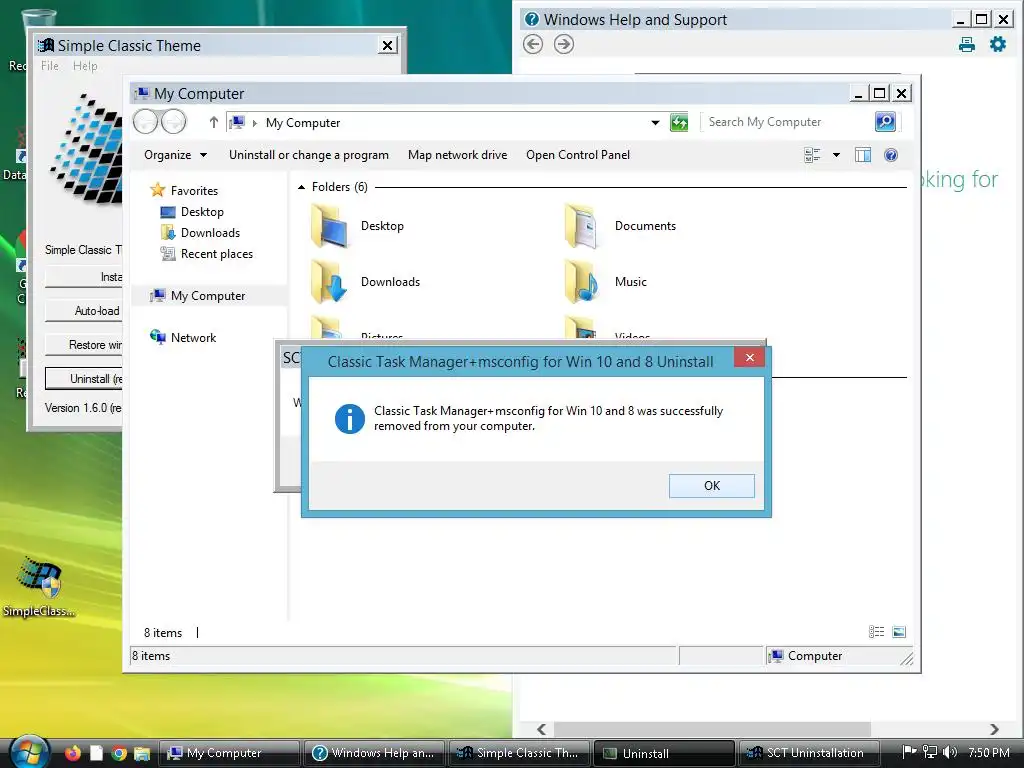The height and width of the screenshot is (768, 1024).
Task: Switch to Windows Help taskbar button
Action: 374,753
